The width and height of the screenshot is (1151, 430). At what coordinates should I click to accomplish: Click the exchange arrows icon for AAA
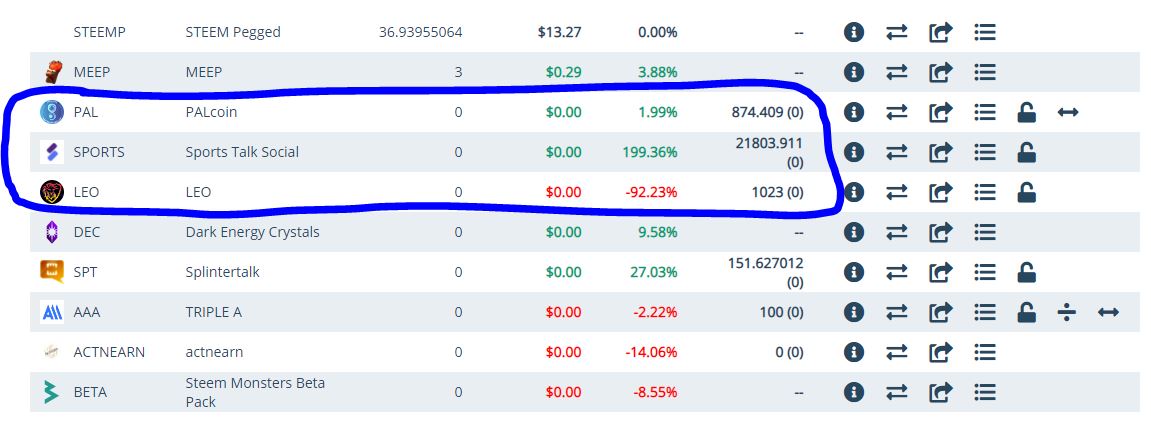point(896,312)
